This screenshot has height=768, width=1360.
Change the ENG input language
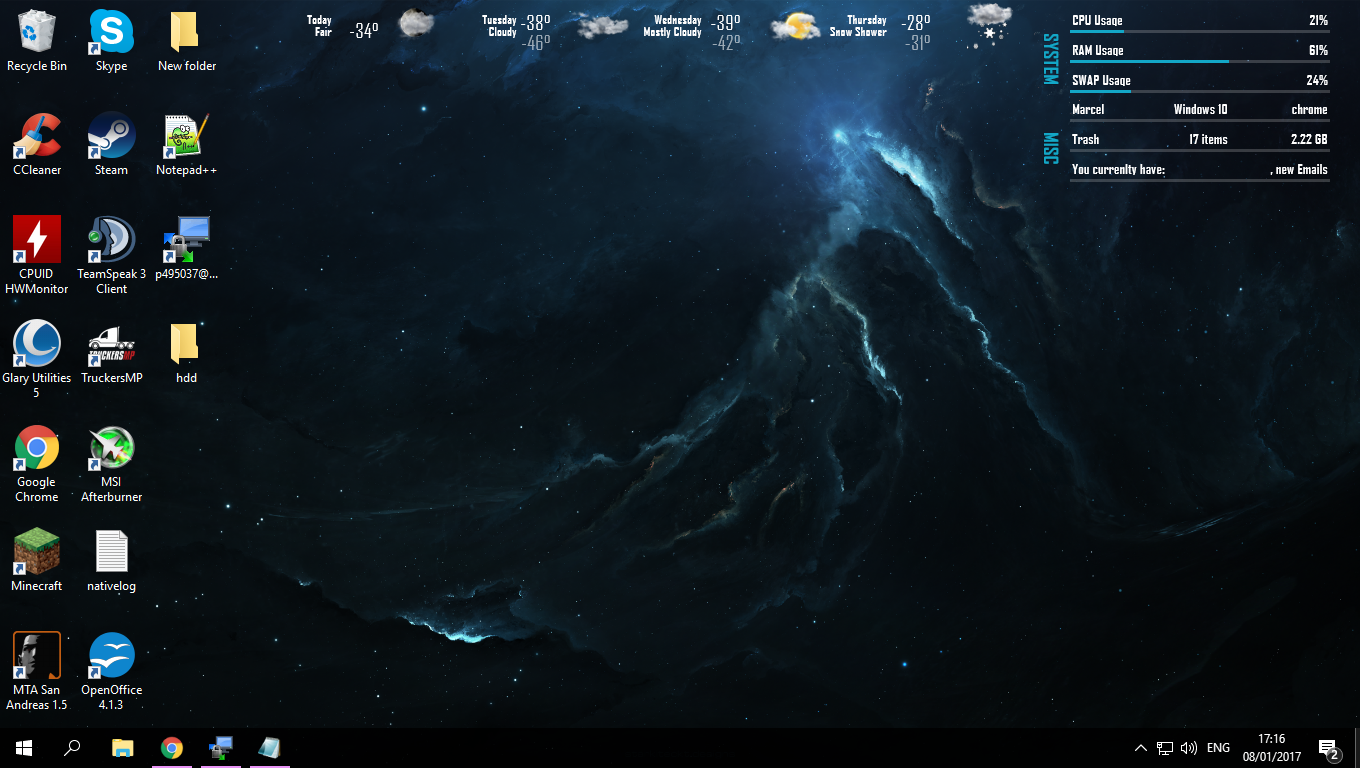click(1218, 748)
